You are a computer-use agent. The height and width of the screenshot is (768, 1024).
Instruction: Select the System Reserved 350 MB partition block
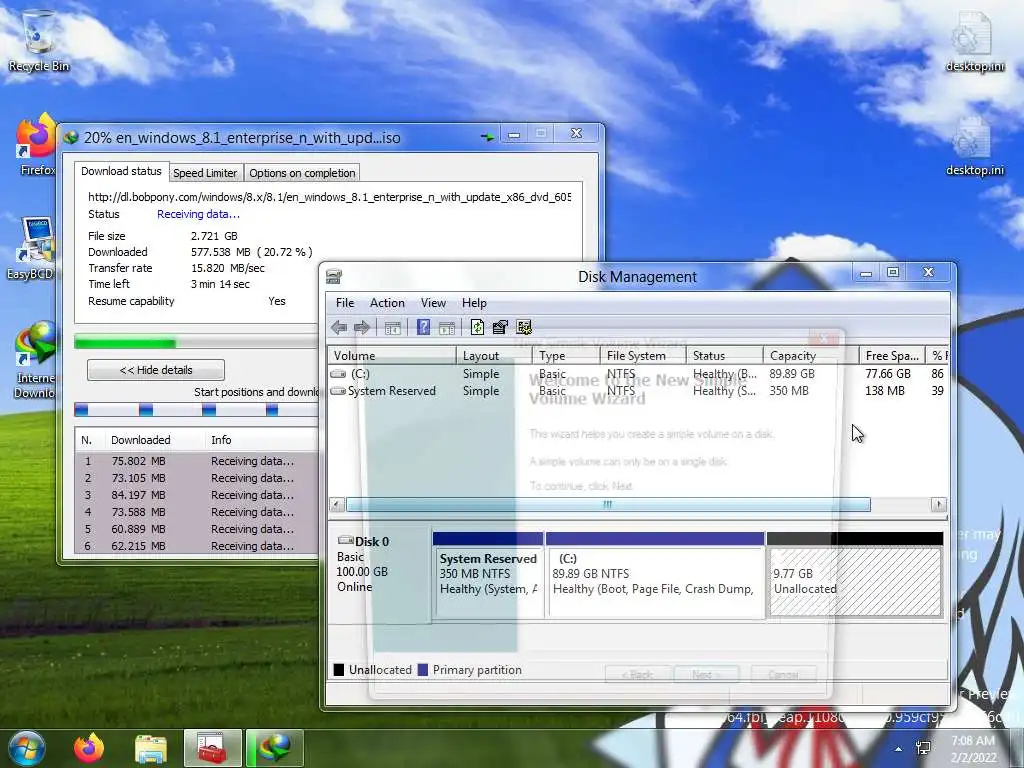488,575
